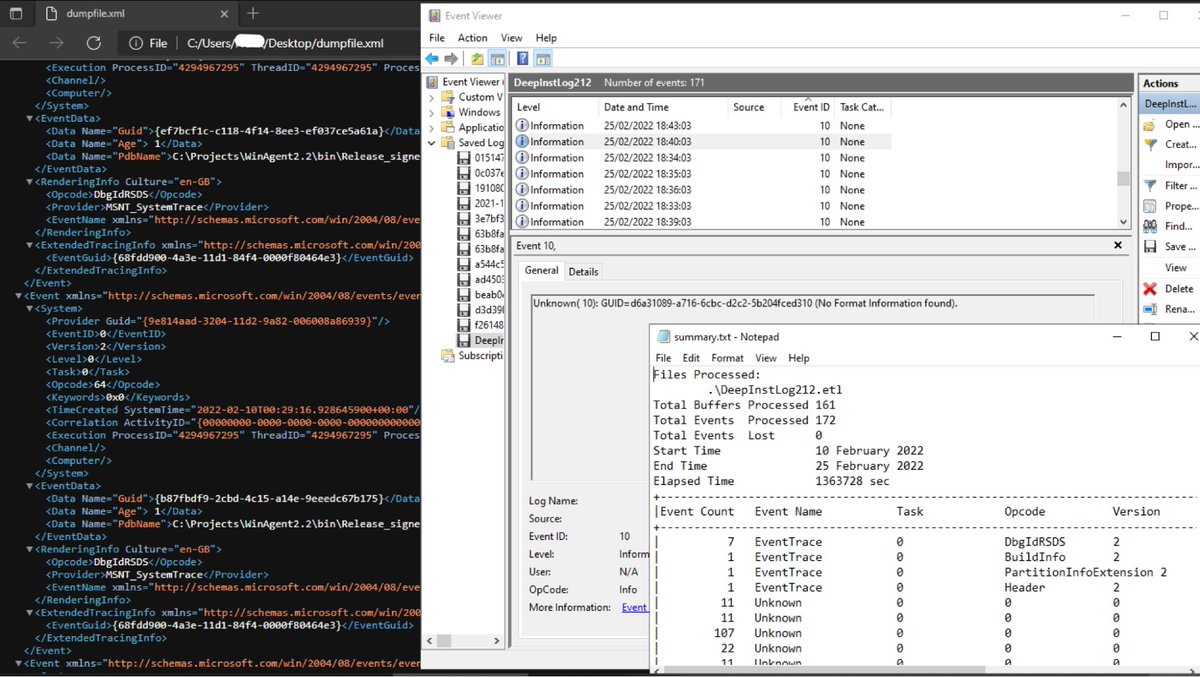Collapse the Saved Logs tree node

click(432, 143)
